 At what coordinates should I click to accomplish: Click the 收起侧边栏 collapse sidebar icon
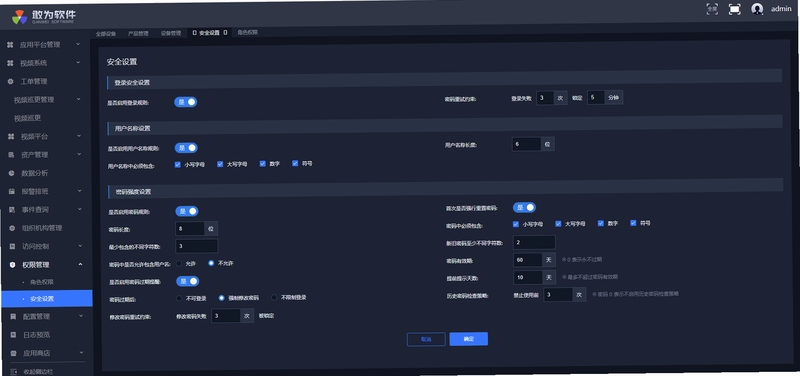tap(14, 371)
